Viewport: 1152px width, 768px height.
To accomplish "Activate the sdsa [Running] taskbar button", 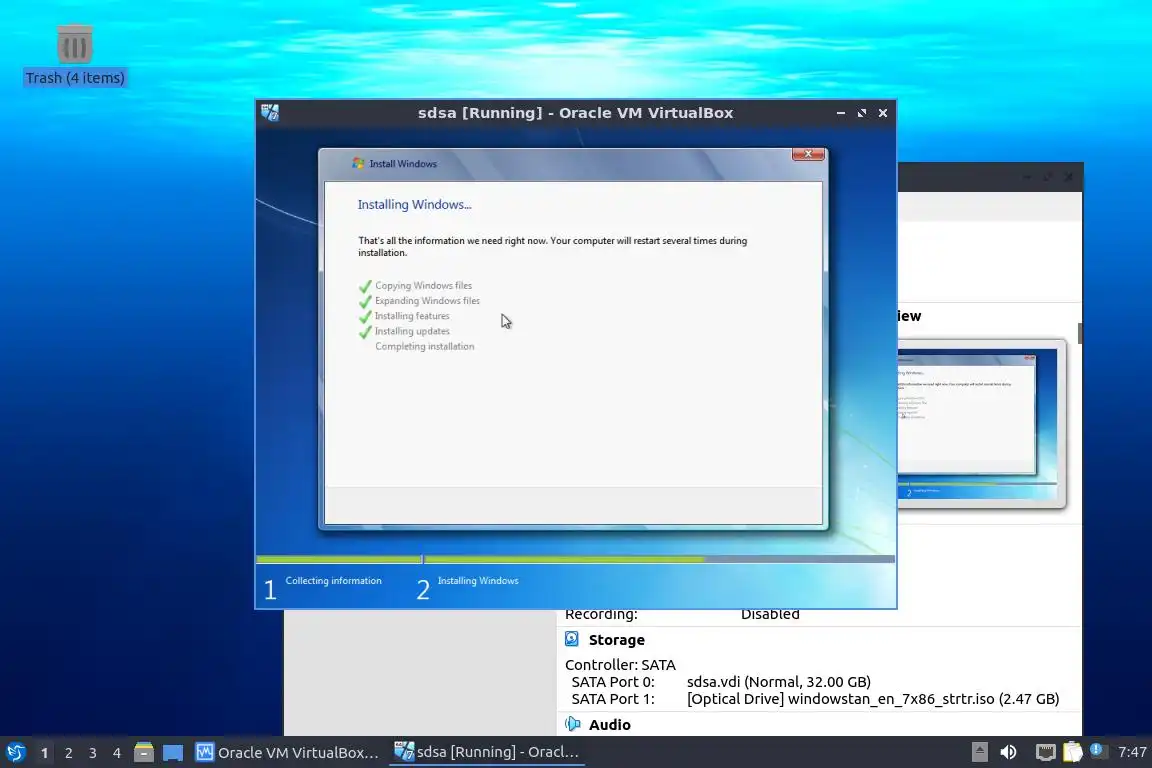I will [x=486, y=752].
